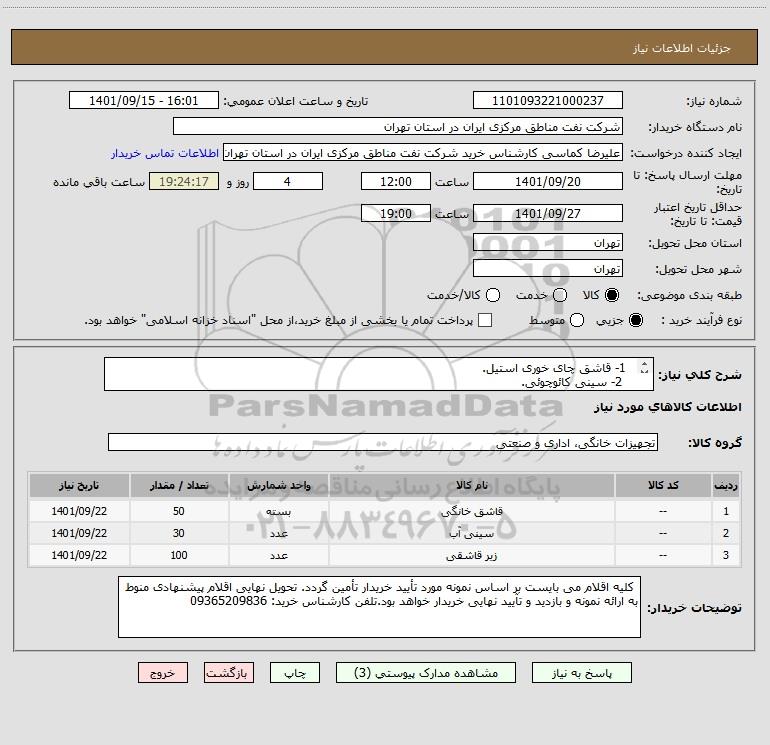Select the 'جزیی' purchase type radio

635,320
